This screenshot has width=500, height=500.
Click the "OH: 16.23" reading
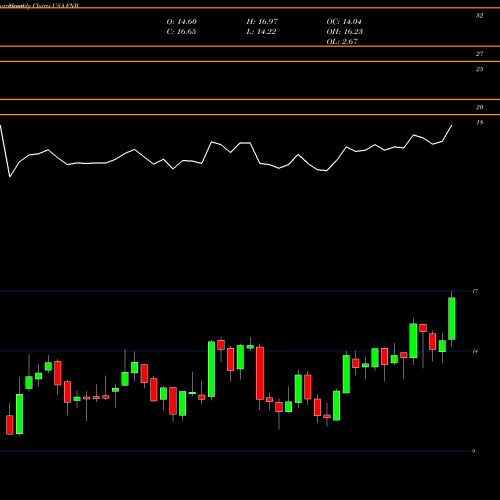(345, 32)
